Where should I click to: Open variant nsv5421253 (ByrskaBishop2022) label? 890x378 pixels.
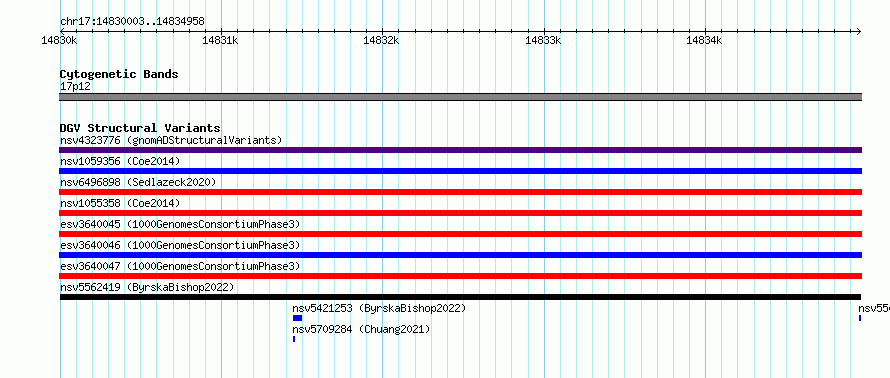coord(379,308)
